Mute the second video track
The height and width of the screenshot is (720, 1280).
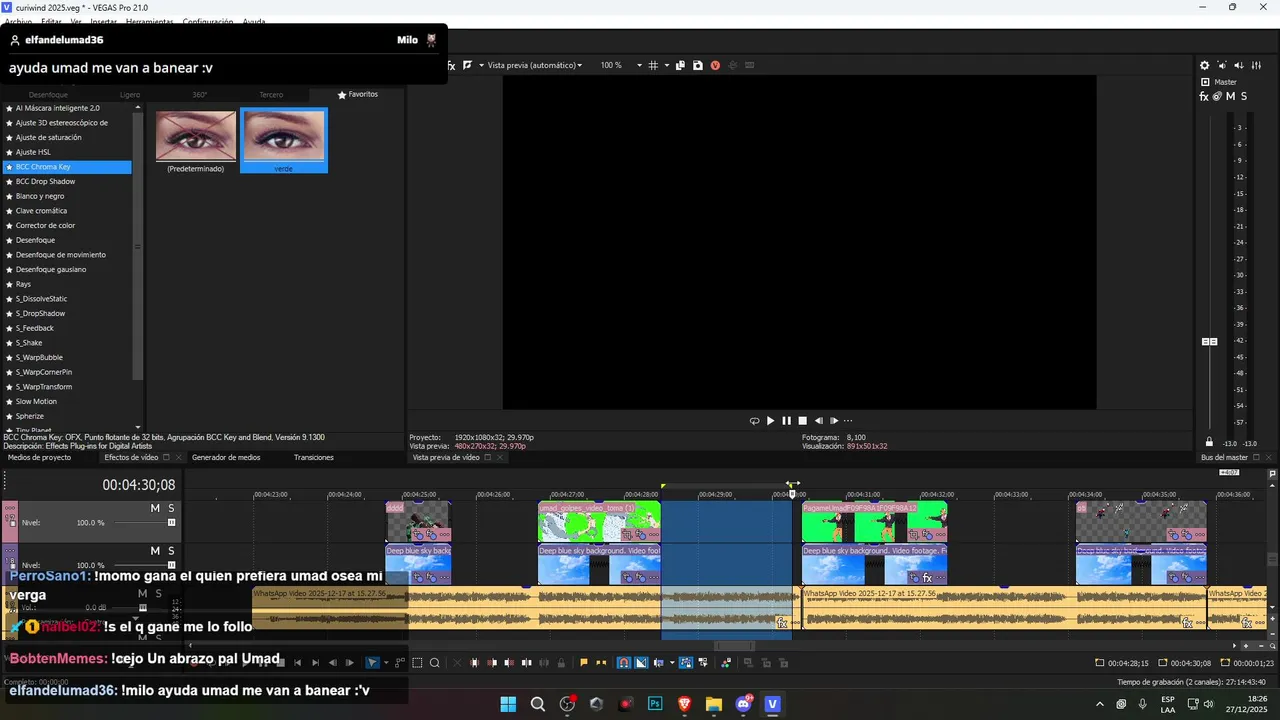pyautogui.click(x=155, y=551)
